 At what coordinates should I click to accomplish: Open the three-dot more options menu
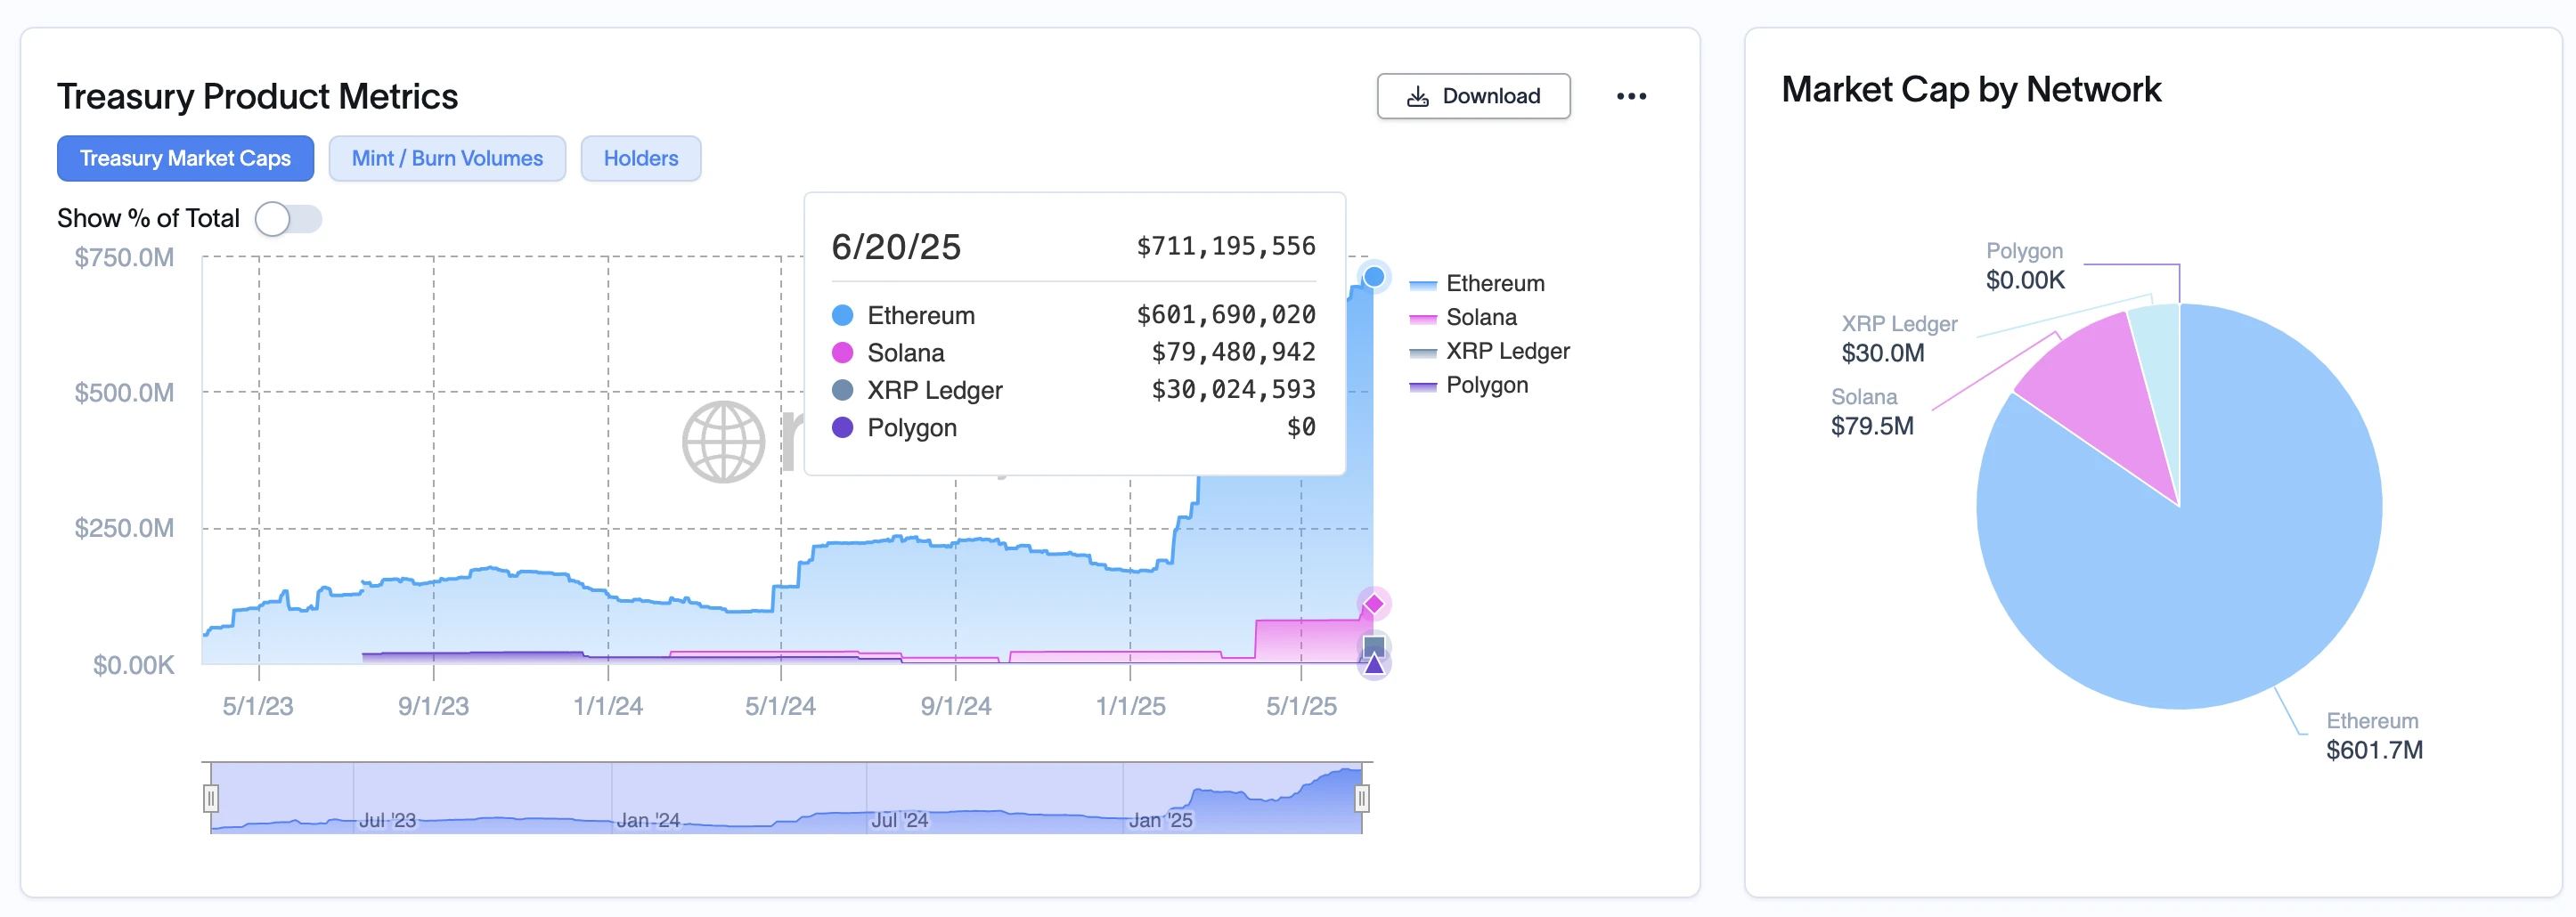point(1630,96)
